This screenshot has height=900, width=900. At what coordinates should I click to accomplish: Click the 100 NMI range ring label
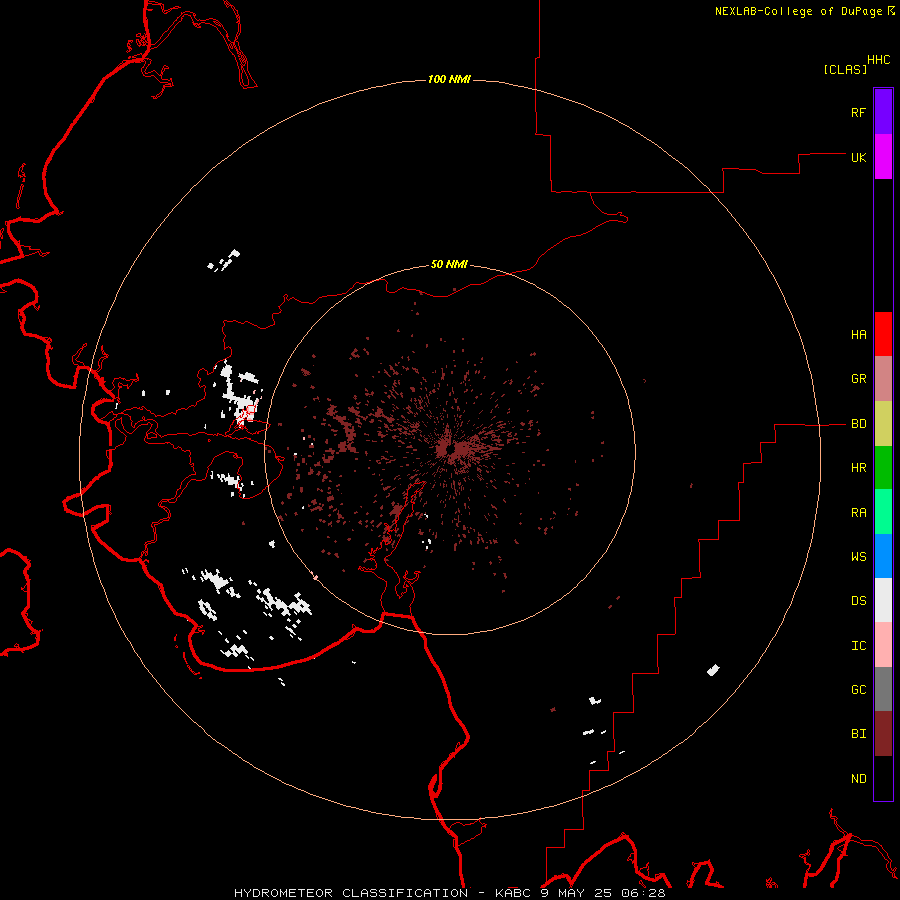coord(449,79)
